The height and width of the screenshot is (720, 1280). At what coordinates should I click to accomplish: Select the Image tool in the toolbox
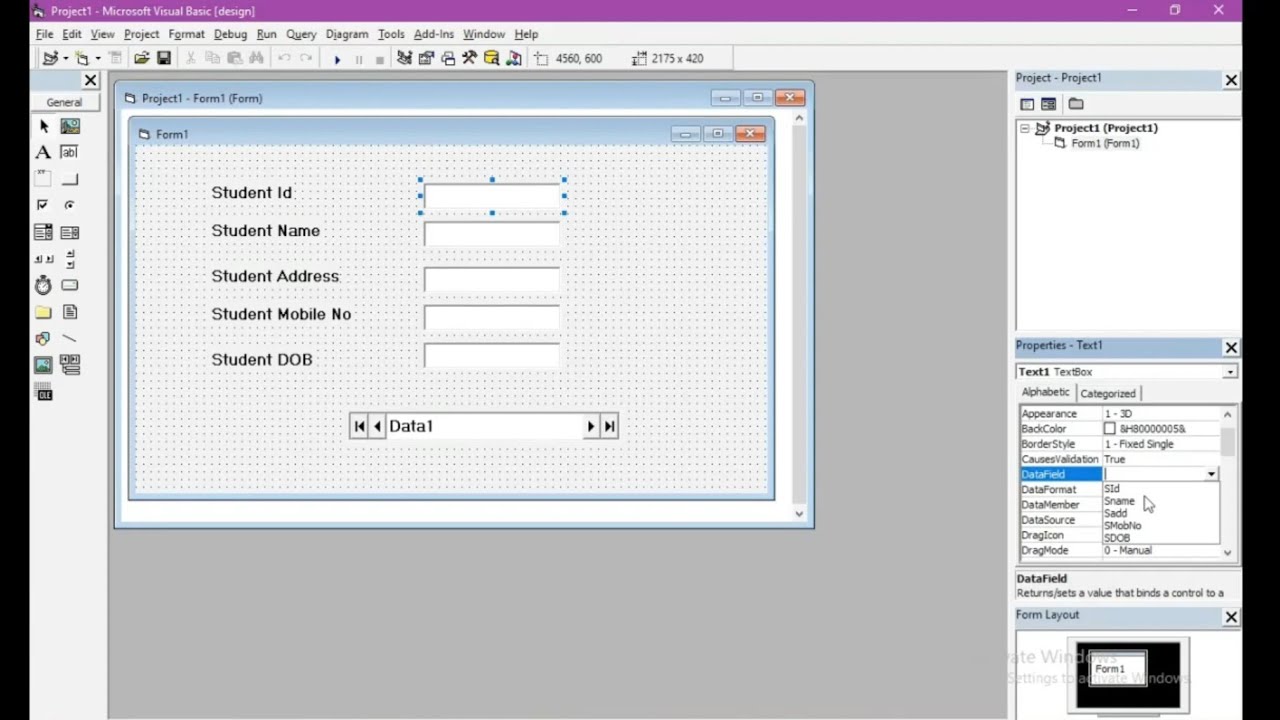click(43, 365)
